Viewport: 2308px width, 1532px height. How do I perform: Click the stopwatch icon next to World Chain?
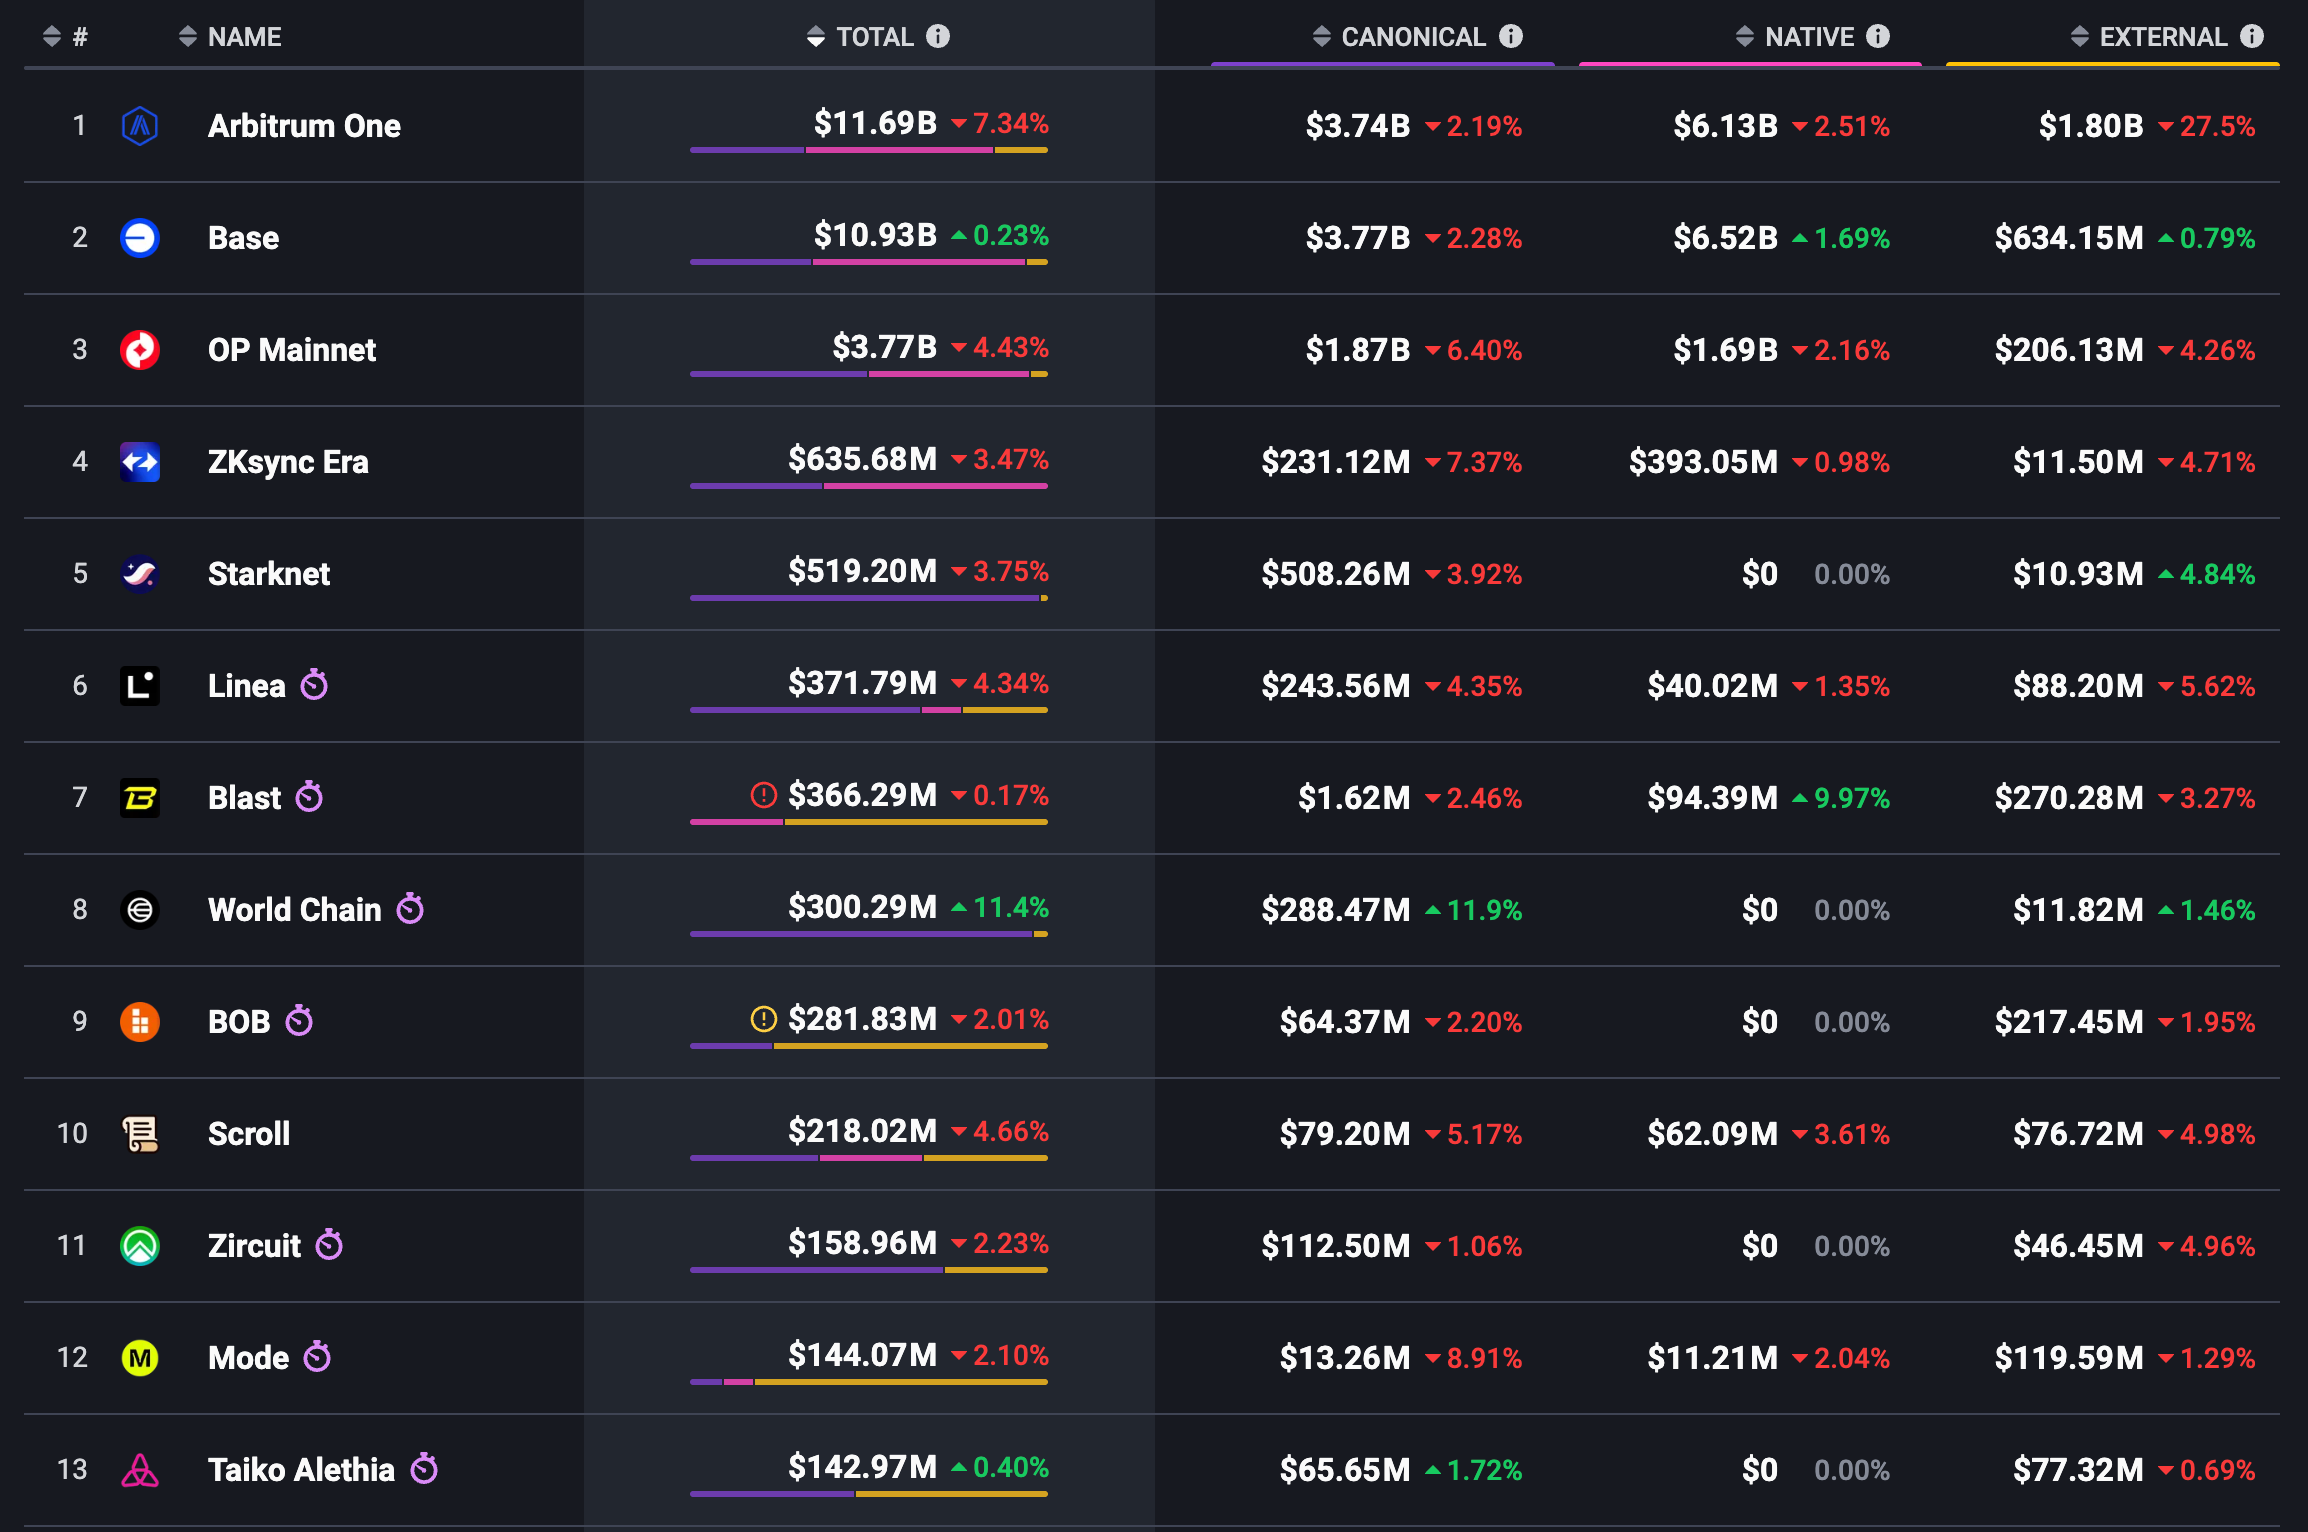(410, 909)
